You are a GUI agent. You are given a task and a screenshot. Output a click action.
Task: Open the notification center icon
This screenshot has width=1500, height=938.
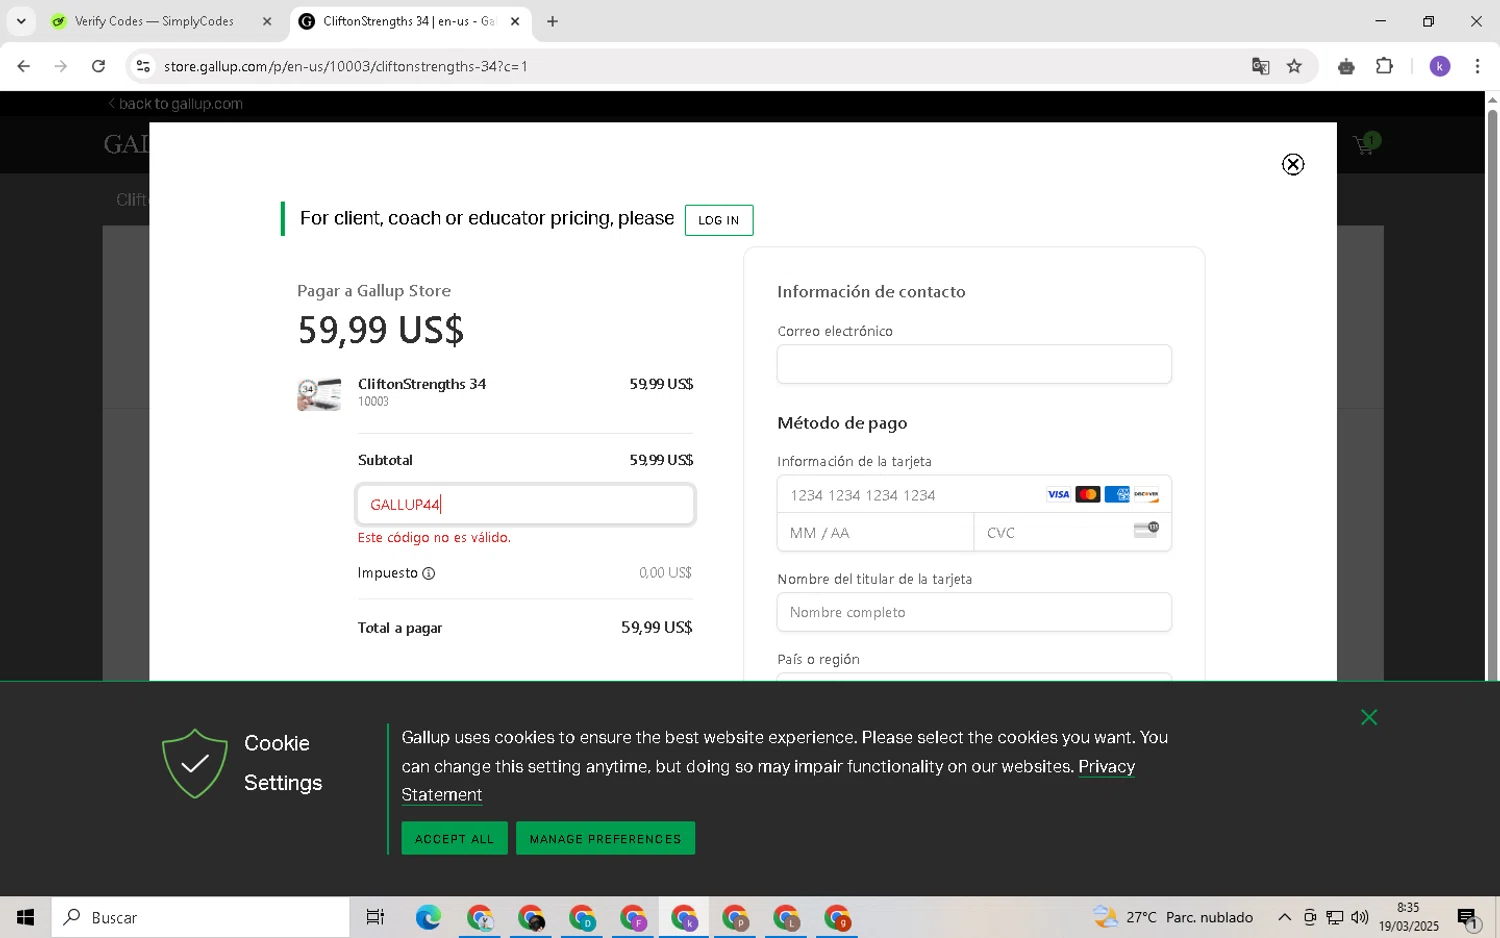(x=1467, y=917)
